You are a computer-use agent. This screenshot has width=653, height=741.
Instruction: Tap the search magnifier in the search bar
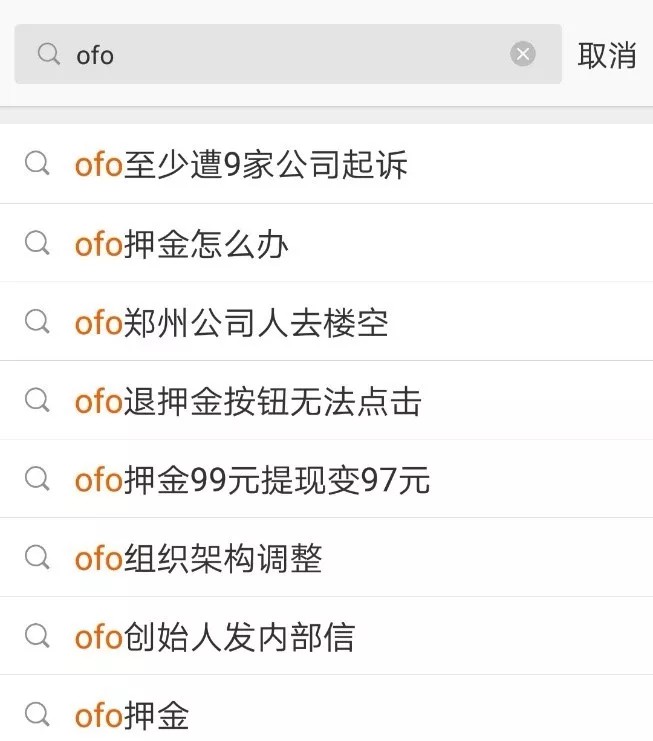pyautogui.click(x=48, y=54)
